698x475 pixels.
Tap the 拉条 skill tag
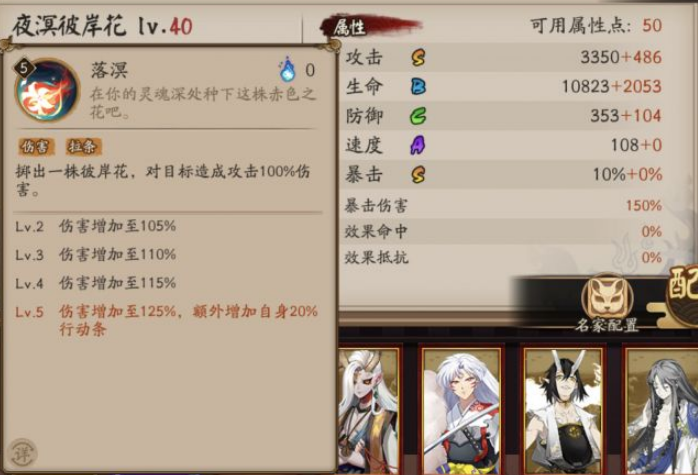click(x=83, y=146)
